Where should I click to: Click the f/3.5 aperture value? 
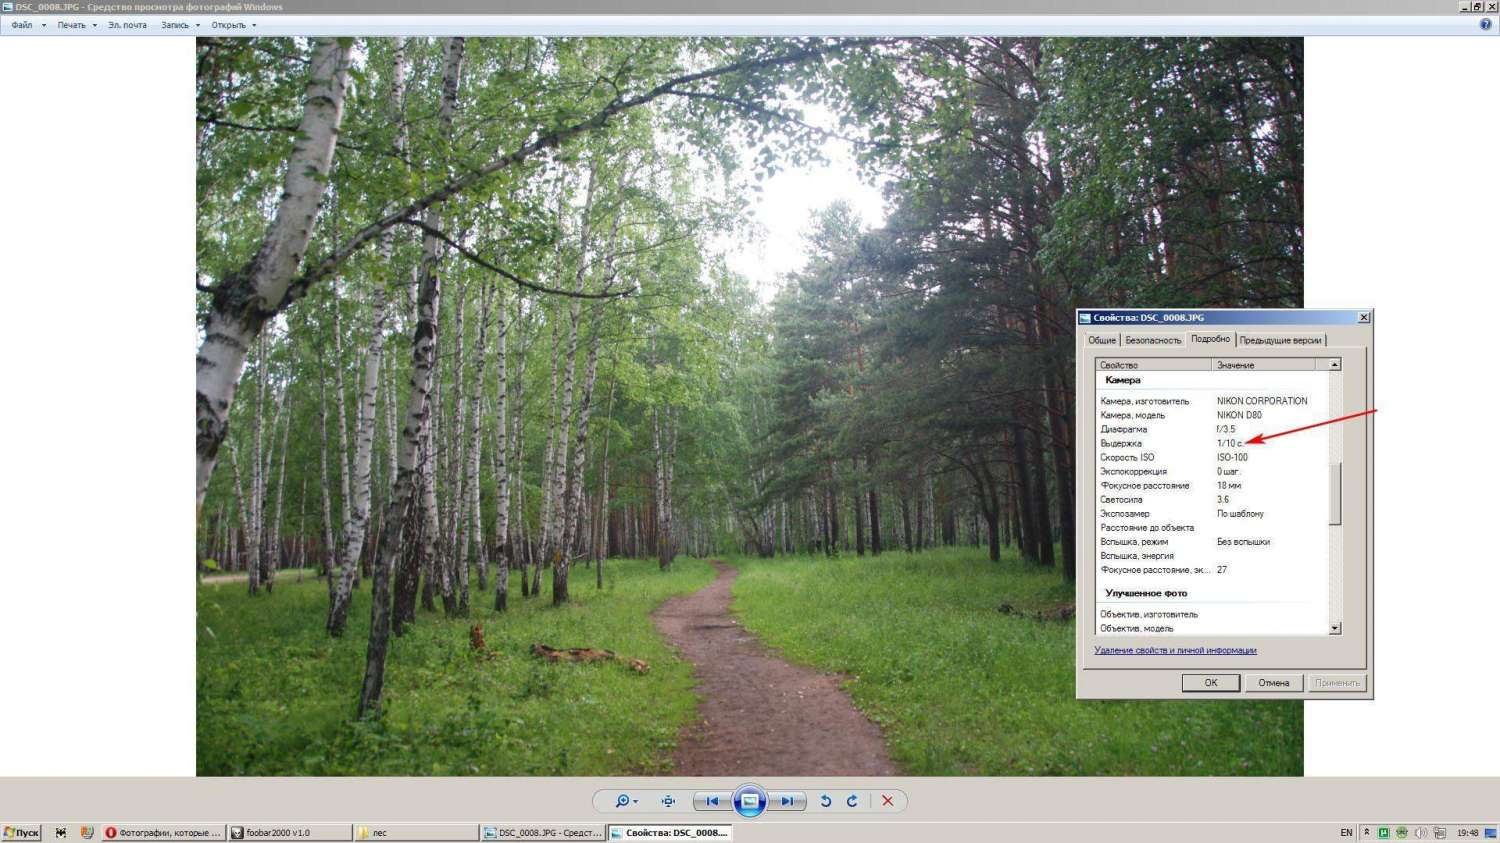tap(1226, 429)
